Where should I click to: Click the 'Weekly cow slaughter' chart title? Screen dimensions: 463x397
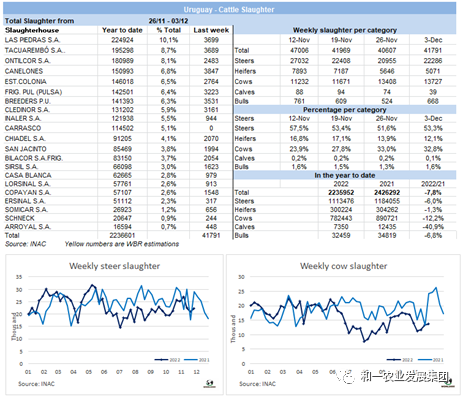click(343, 266)
